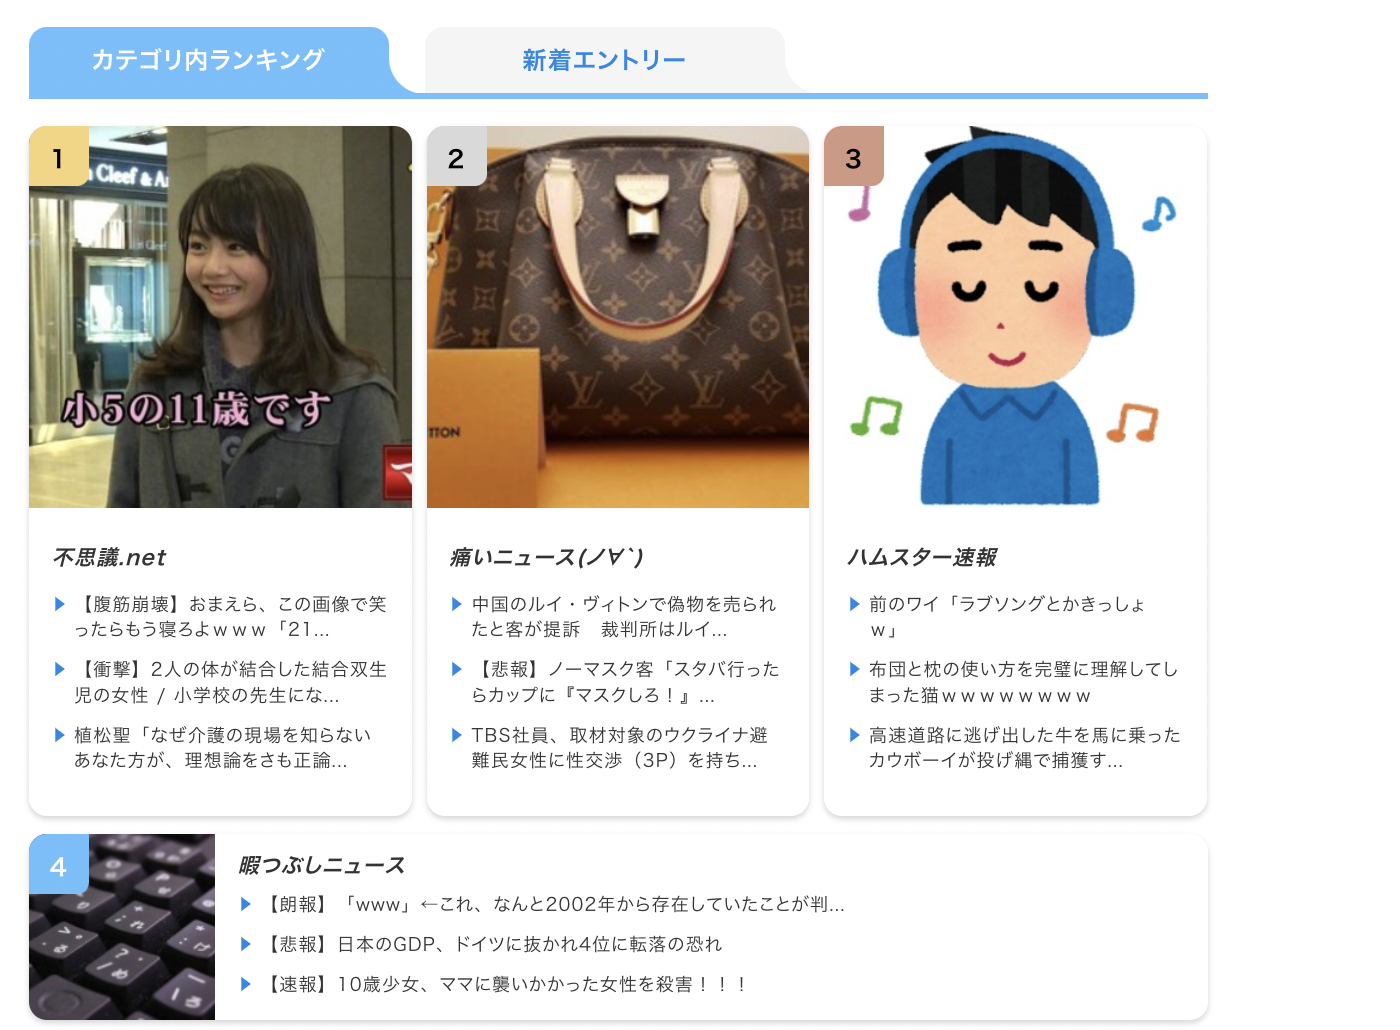Open rank 1 thumbnail of girl photo
Screen dimensions: 1400x1030
coord(220,317)
